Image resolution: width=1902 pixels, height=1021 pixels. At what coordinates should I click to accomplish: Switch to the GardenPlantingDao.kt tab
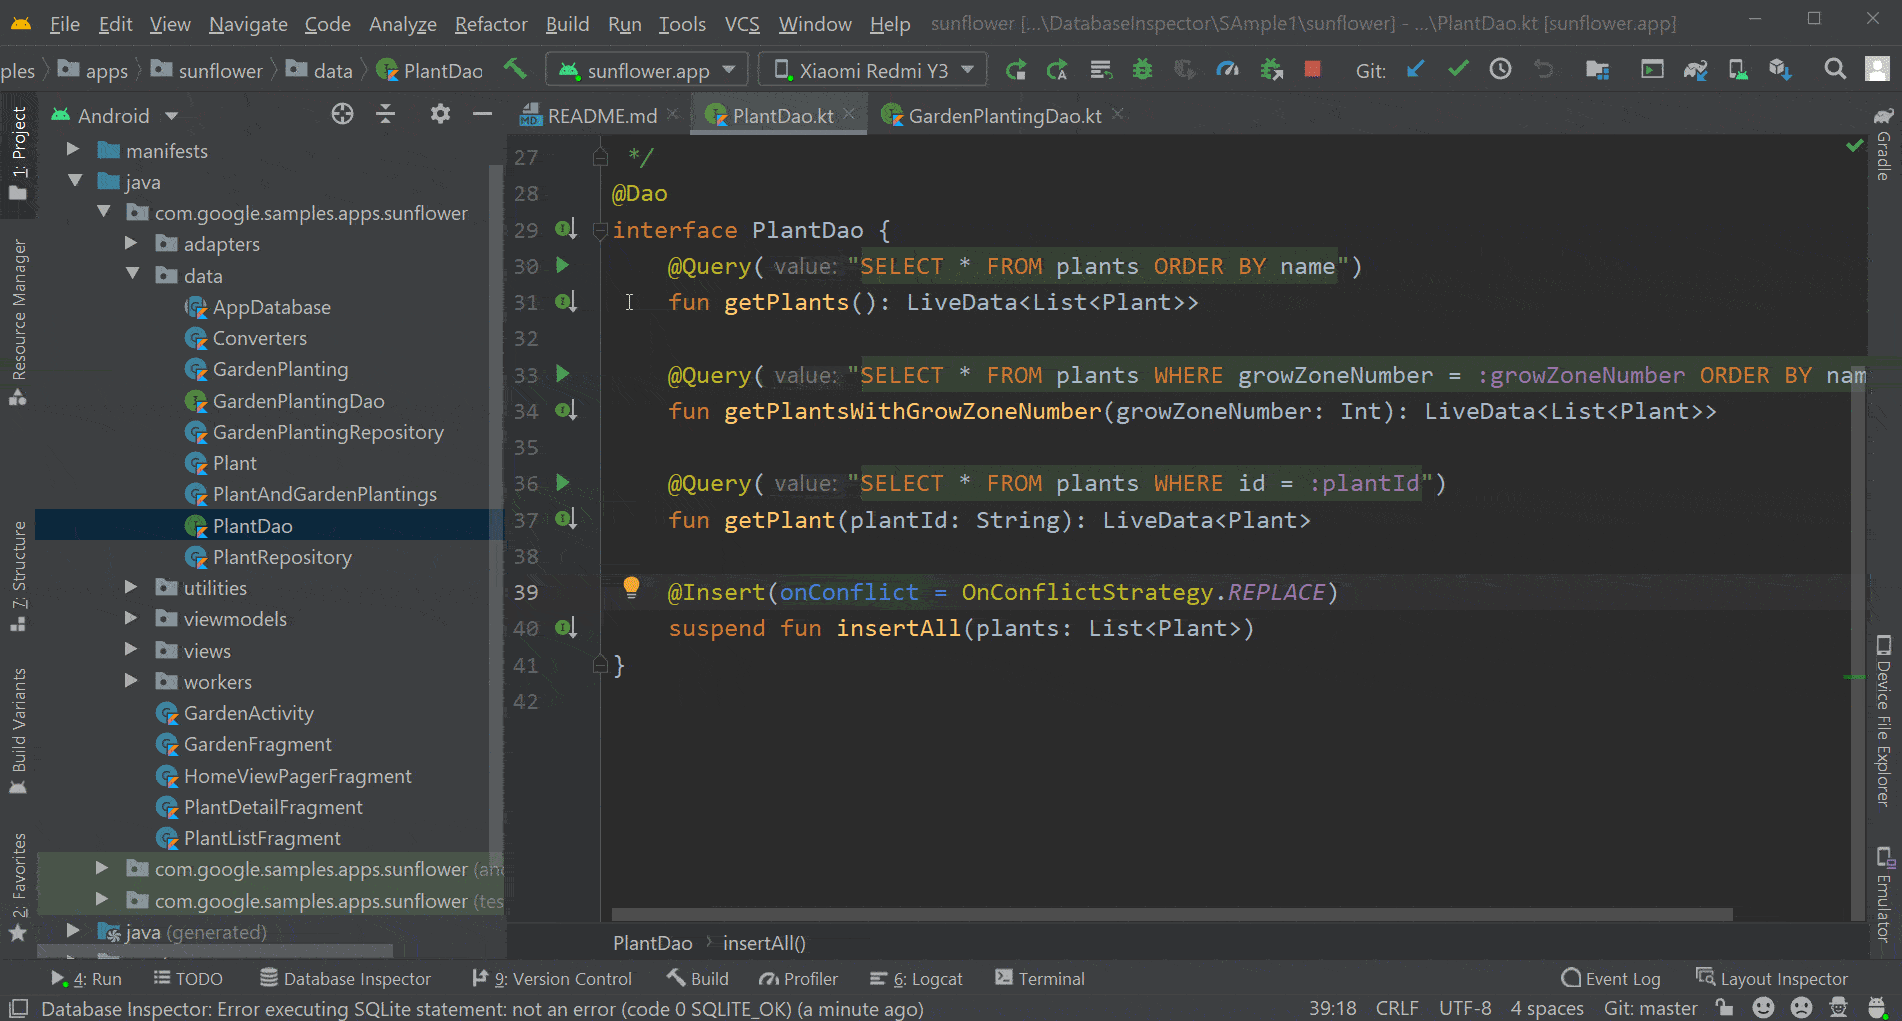(x=1000, y=115)
